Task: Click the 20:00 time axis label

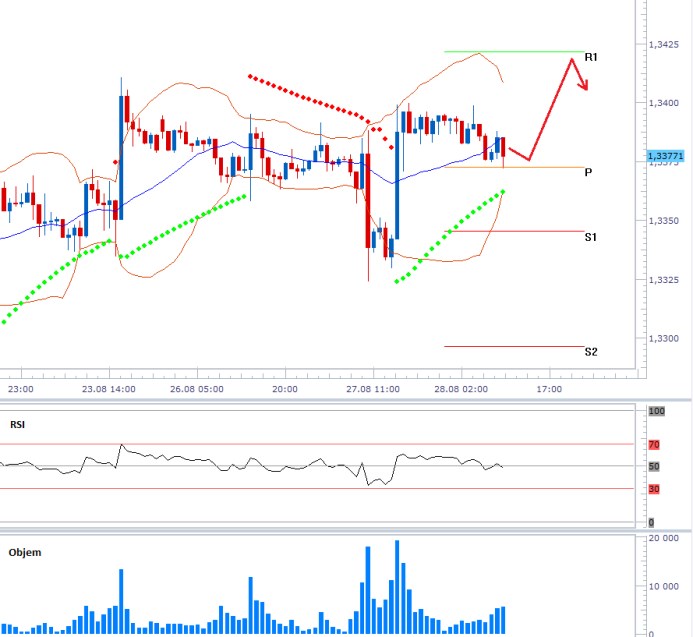Action: click(285, 389)
